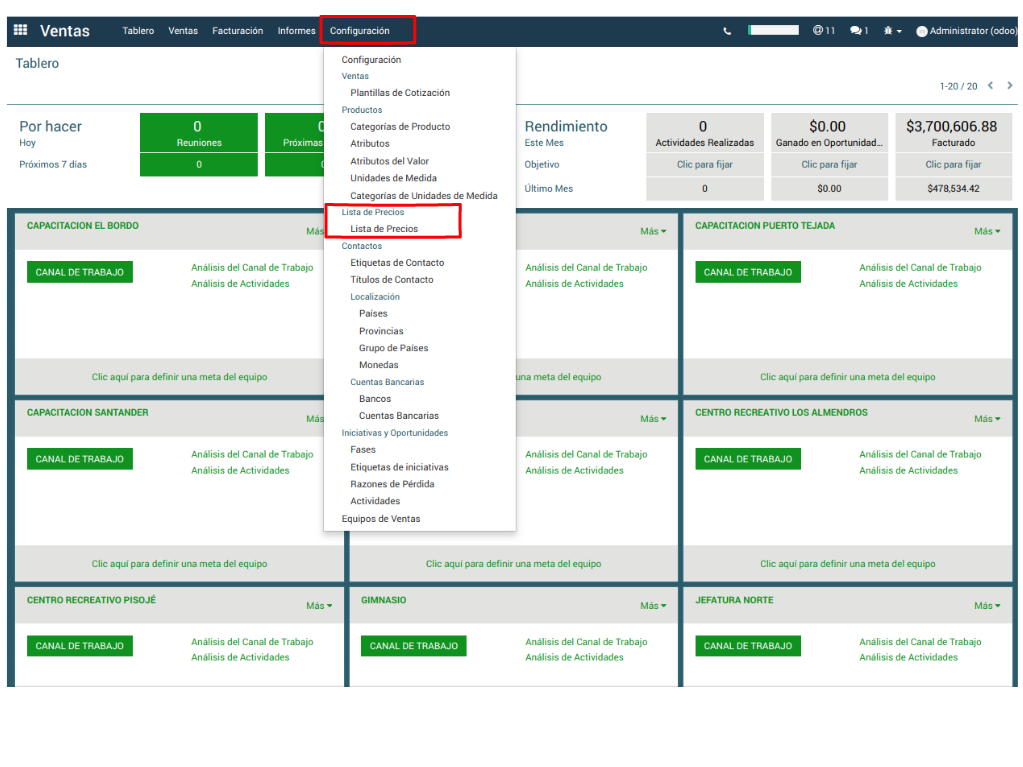Expand Más dropdown for Capacitacion Puerto Tejada
1023x767 pixels.
coord(987,231)
